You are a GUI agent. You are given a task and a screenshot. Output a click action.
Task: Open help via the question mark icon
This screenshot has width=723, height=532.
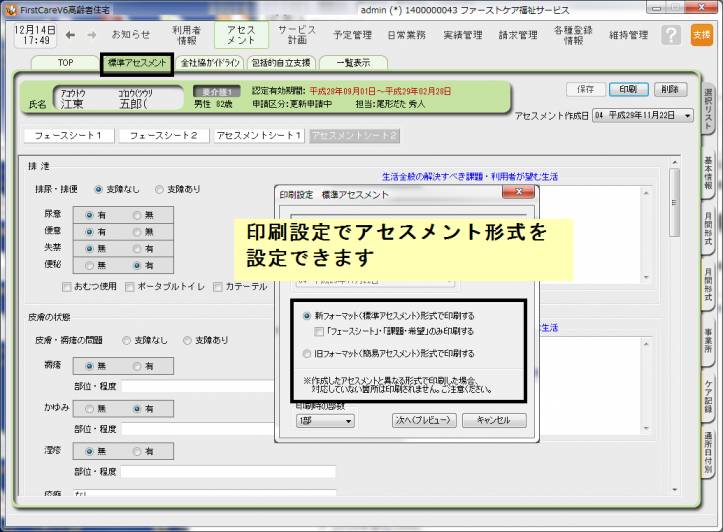click(x=671, y=35)
